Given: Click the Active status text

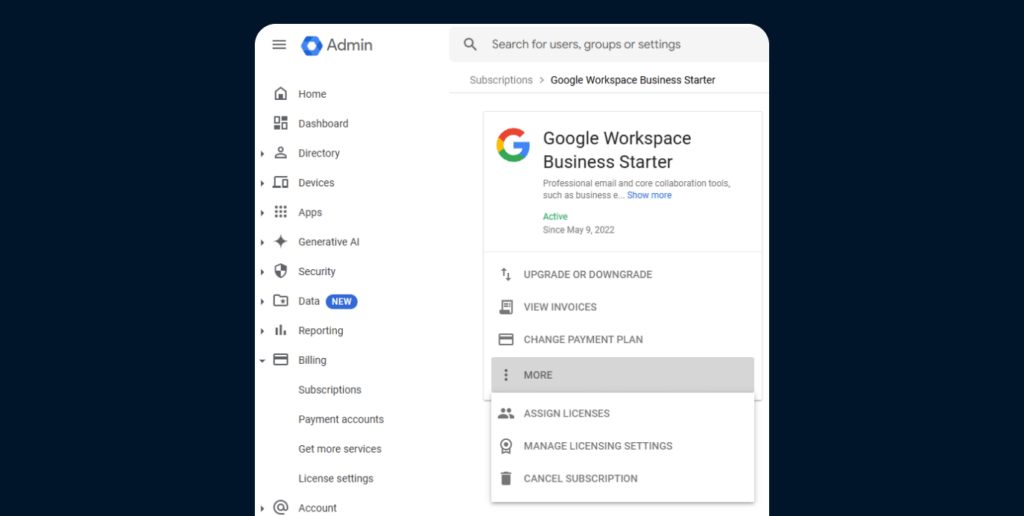Looking at the screenshot, I should tap(555, 216).
